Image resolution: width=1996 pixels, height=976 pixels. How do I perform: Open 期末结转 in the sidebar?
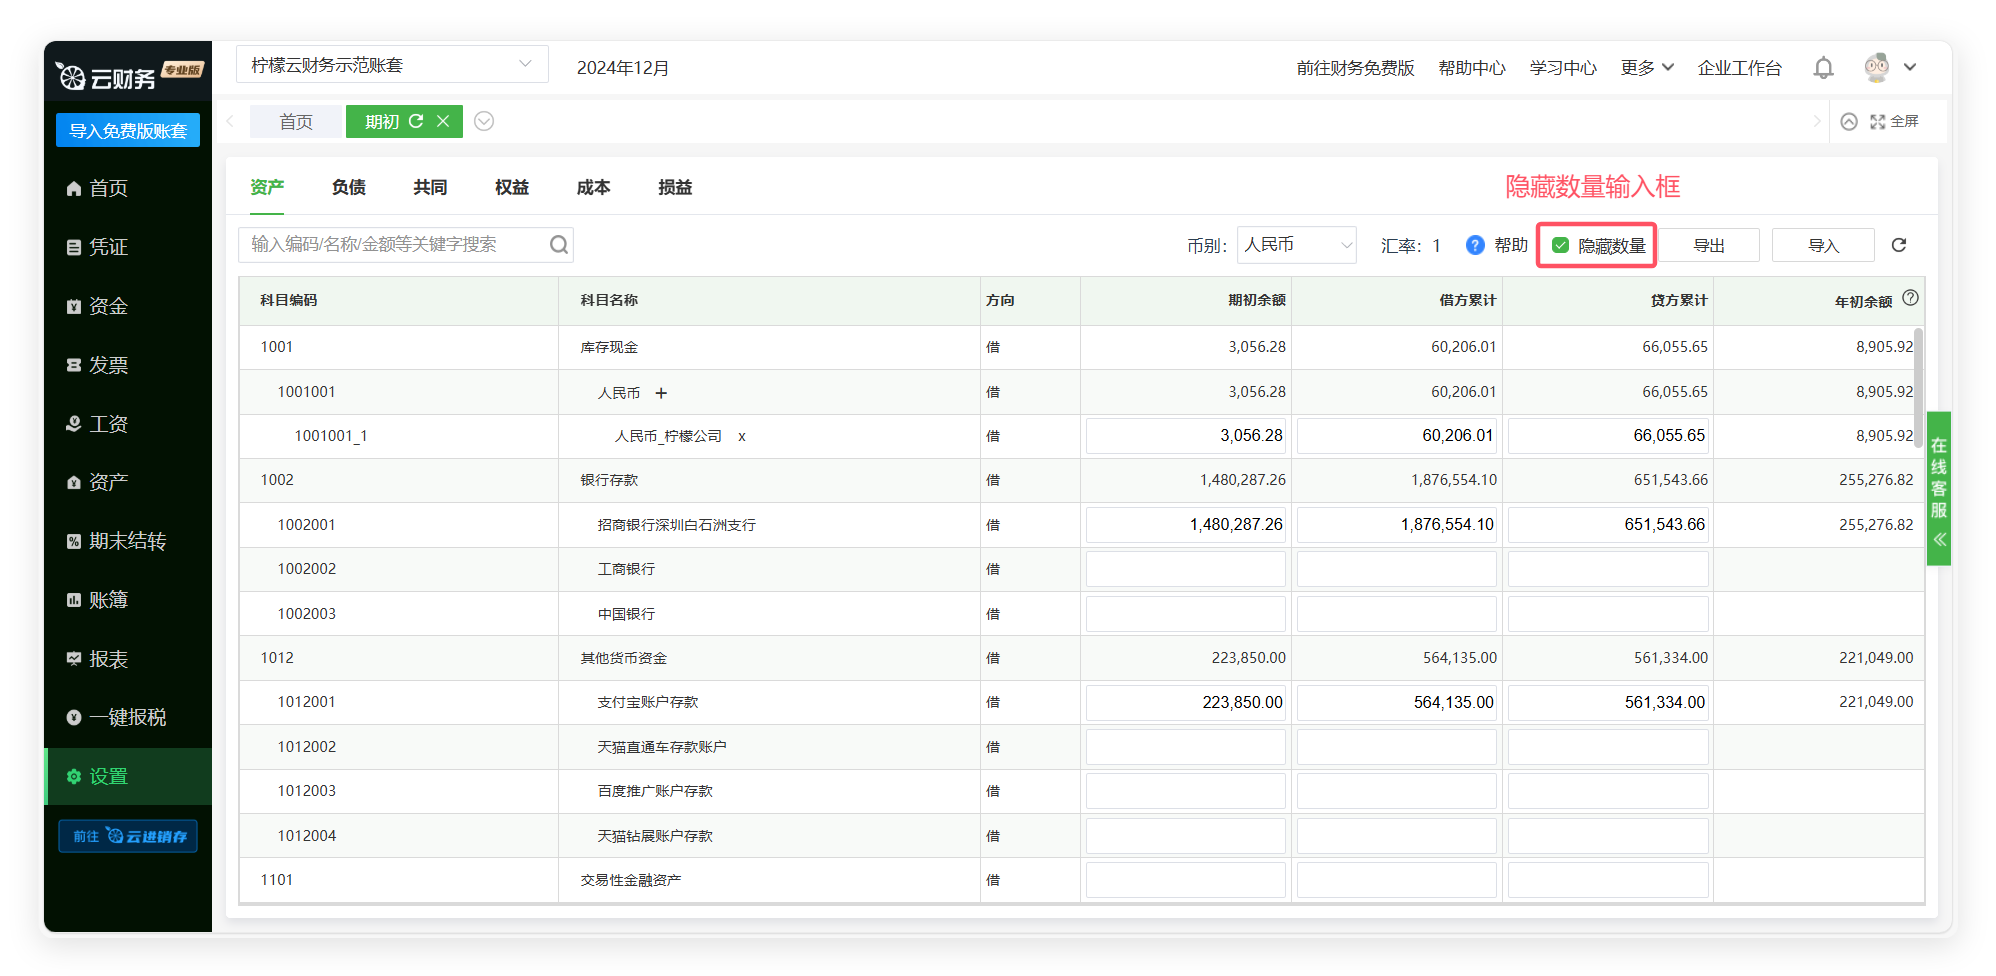click(127, 541)
